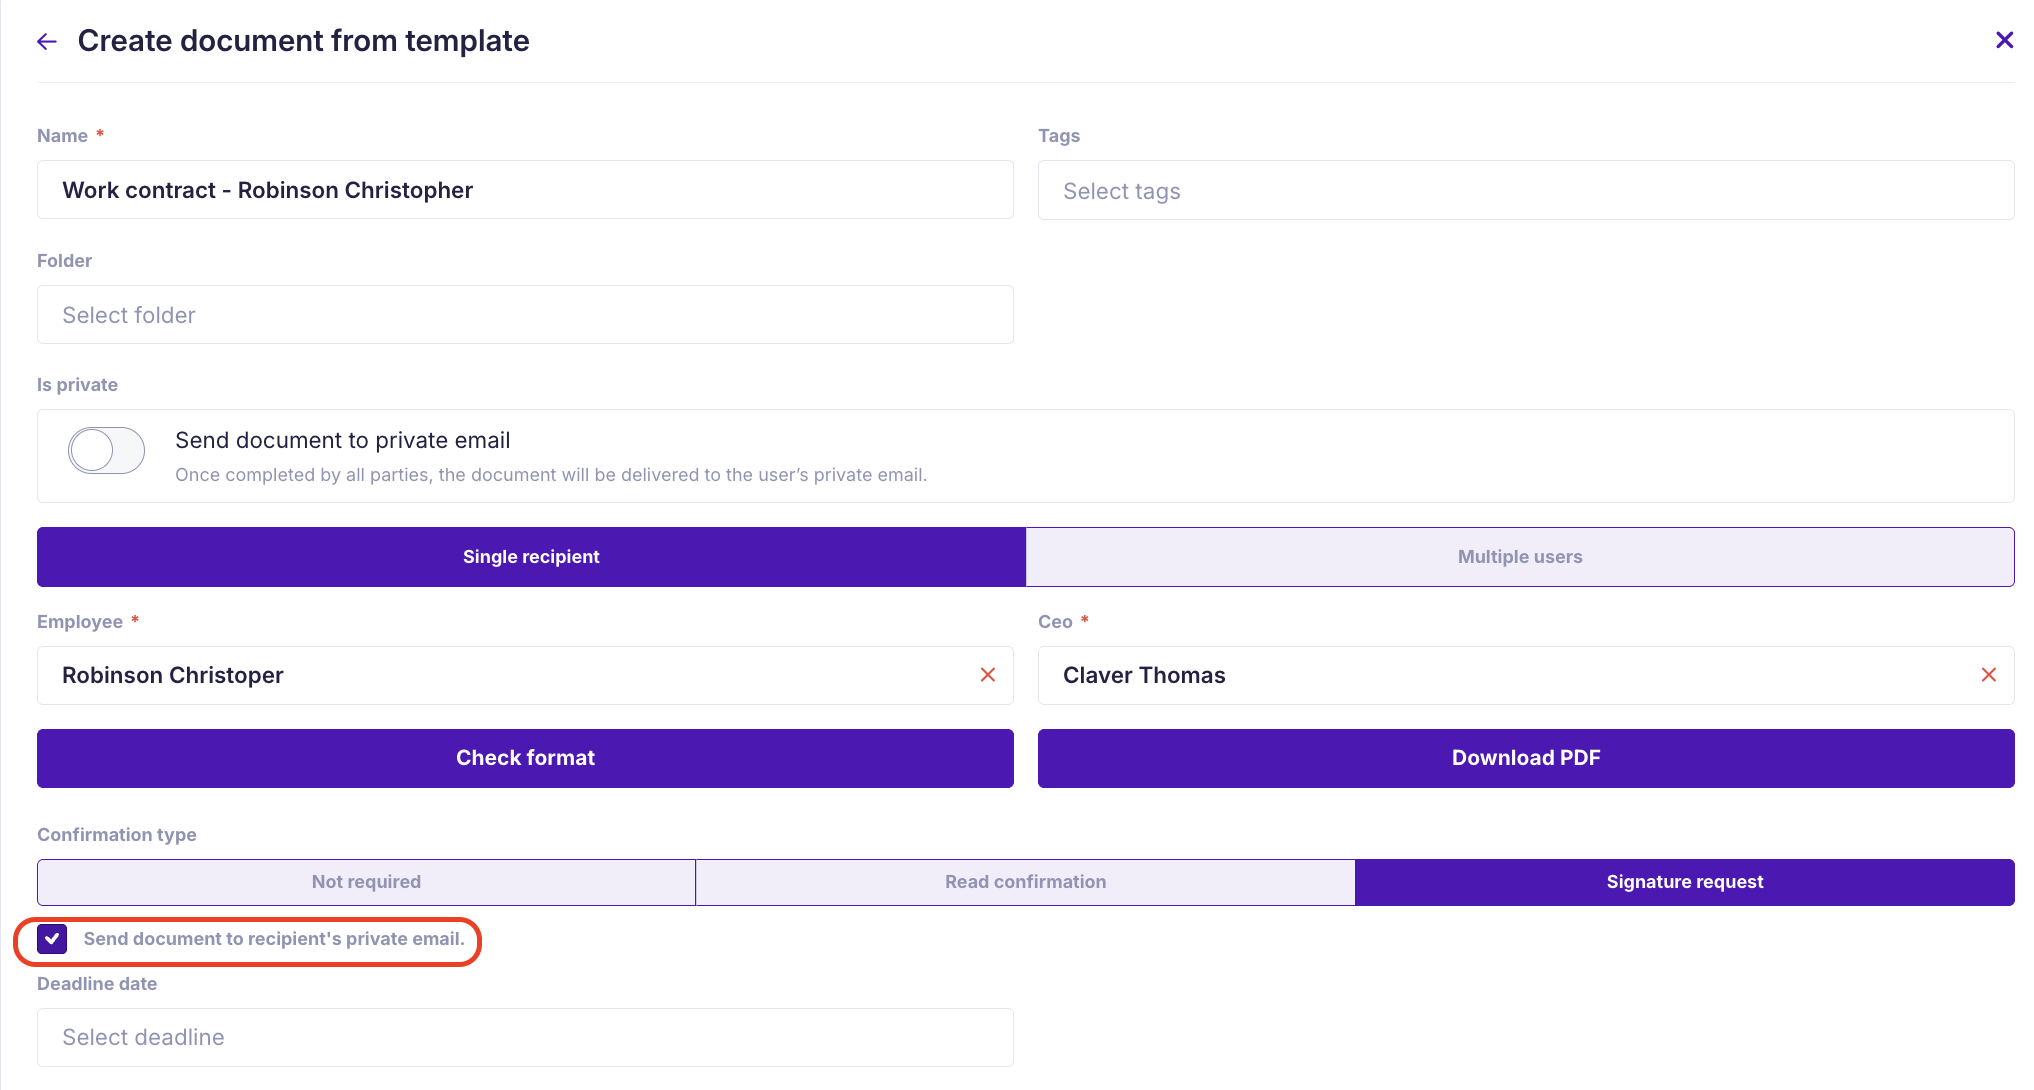Open the Select deadline date picker

click(525, 1037)
